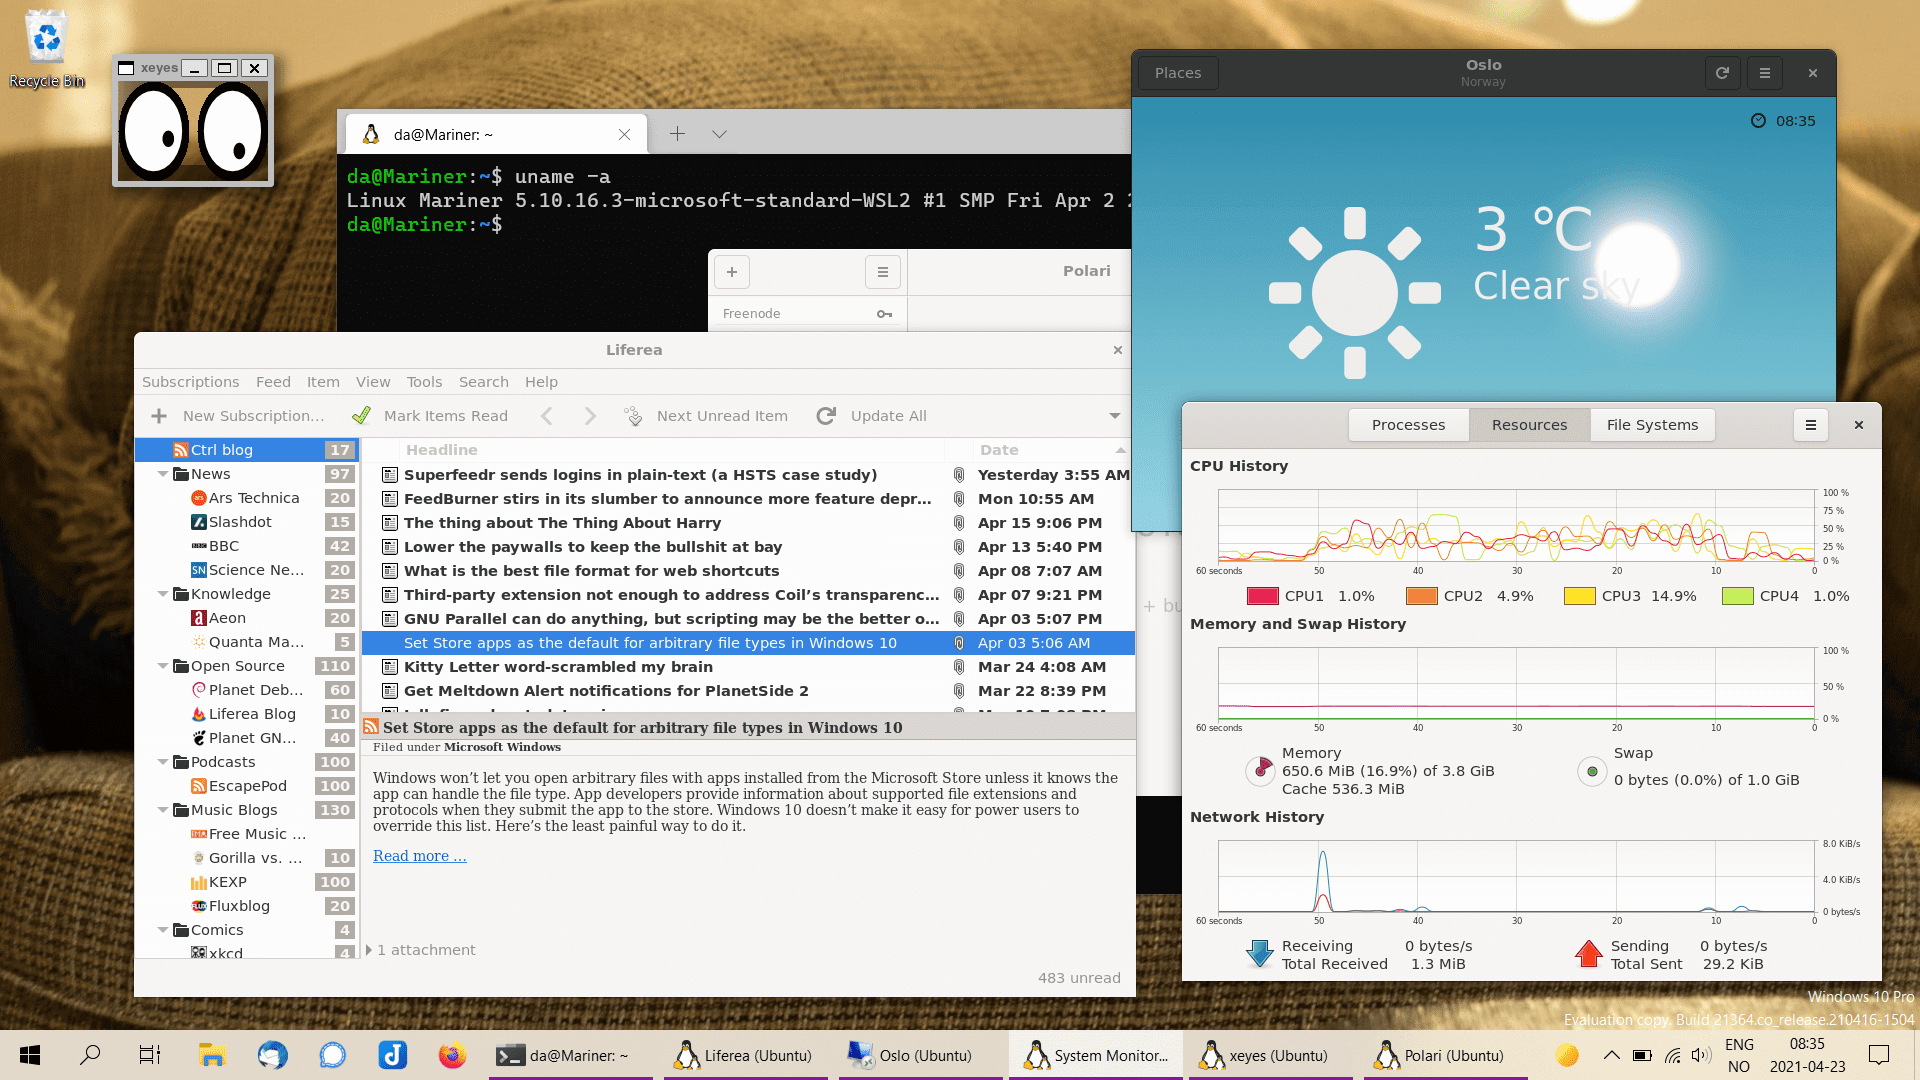Image resolution: width=1920 pixels, height=1080 pixels.
Task: Open the Tools menu in Liferea
Action: [x=423, y=381]
